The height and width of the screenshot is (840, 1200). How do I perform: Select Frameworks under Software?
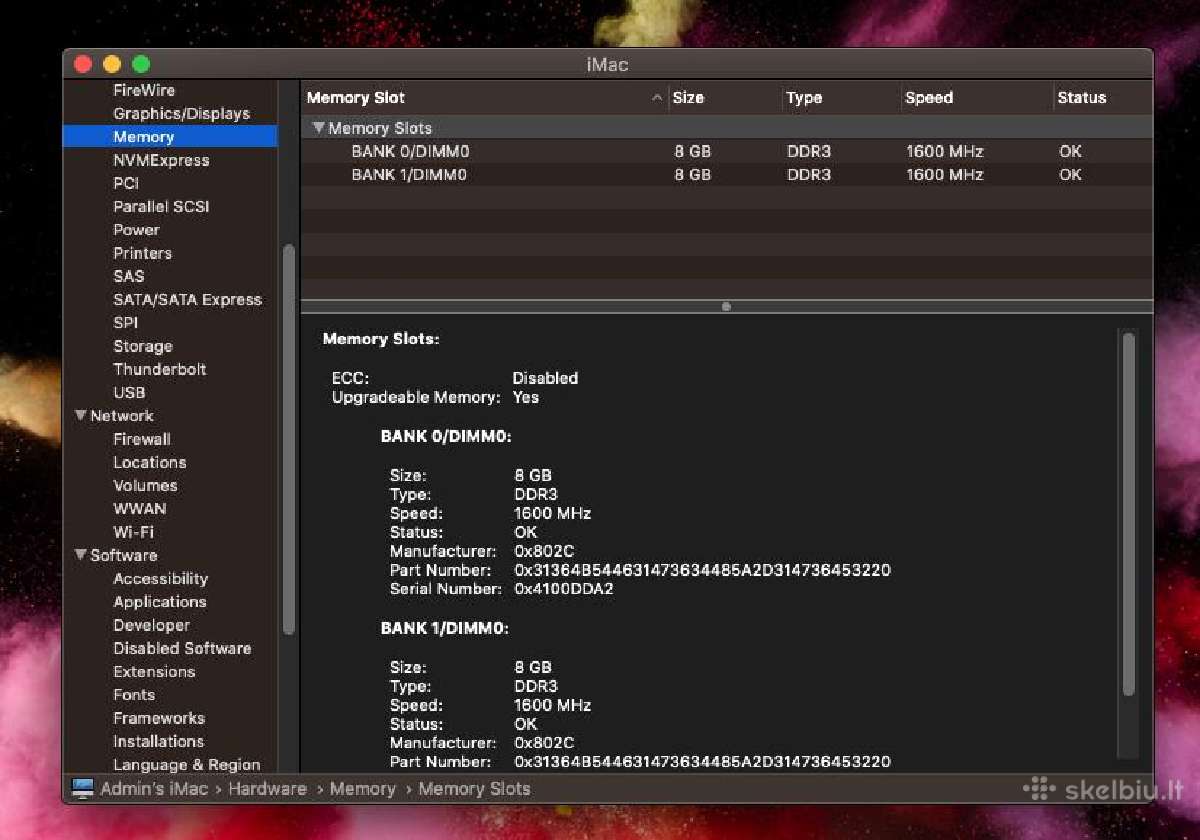pyautogui.click(x=158, y=718)
